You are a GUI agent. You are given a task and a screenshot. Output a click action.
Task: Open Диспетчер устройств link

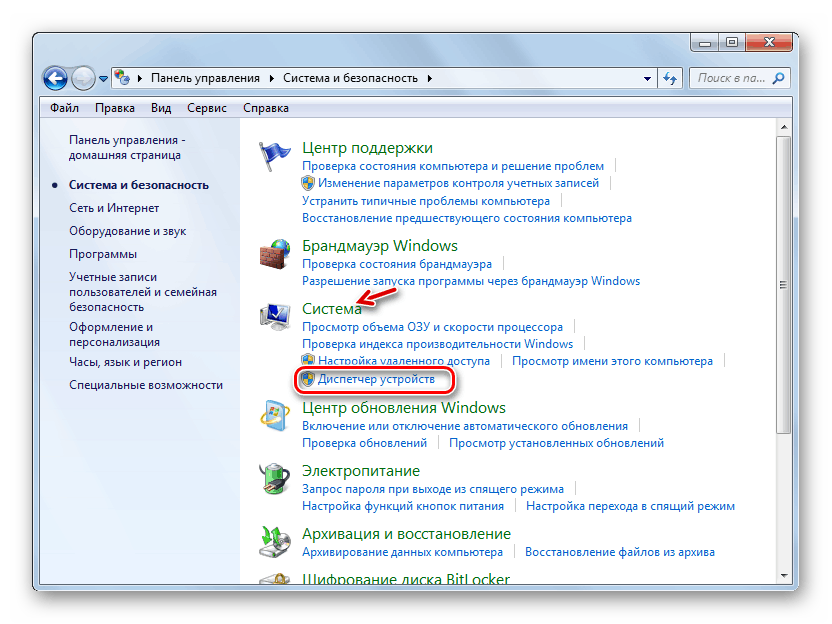point(376,380)
